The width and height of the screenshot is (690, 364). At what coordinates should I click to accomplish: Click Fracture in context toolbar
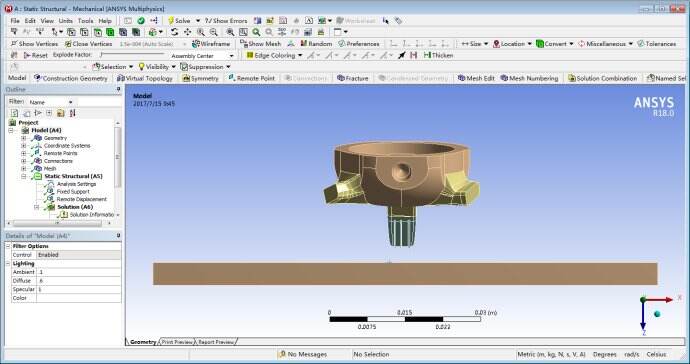352,78
